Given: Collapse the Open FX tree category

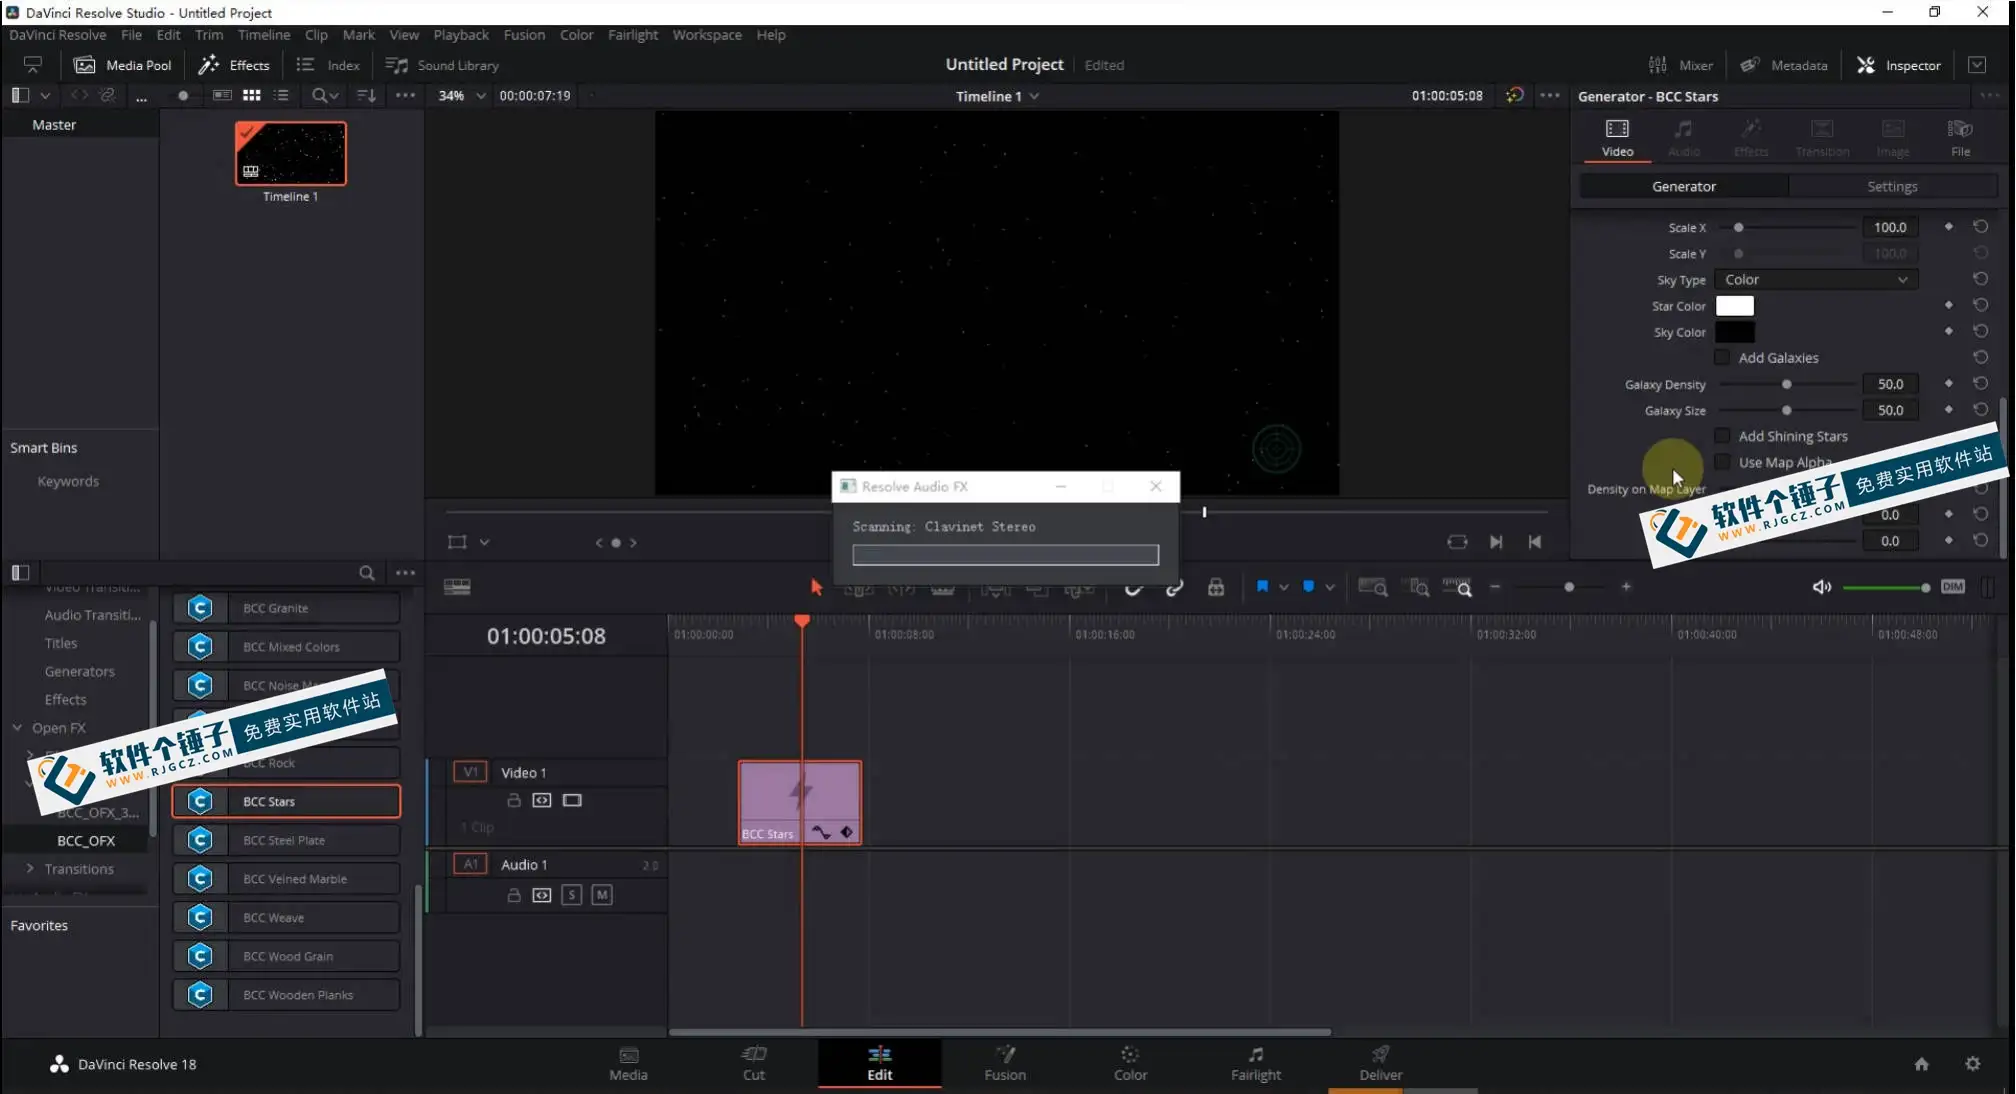Looking at the screenshot, I should (17, 728).
